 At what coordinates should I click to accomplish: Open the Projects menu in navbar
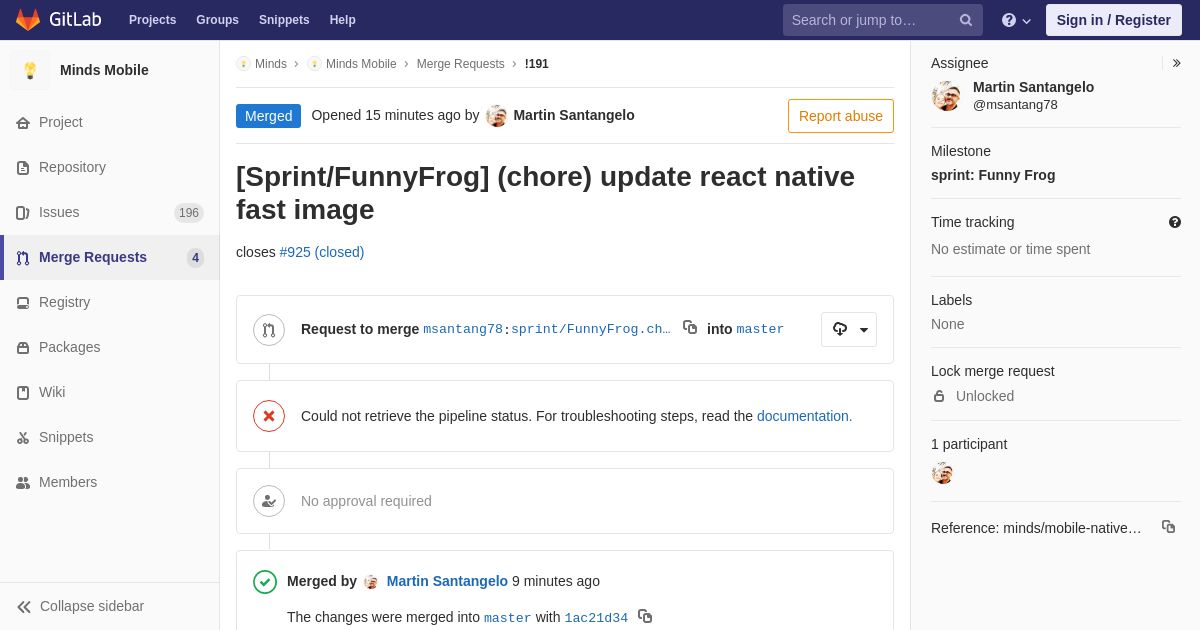coord(152,20)
